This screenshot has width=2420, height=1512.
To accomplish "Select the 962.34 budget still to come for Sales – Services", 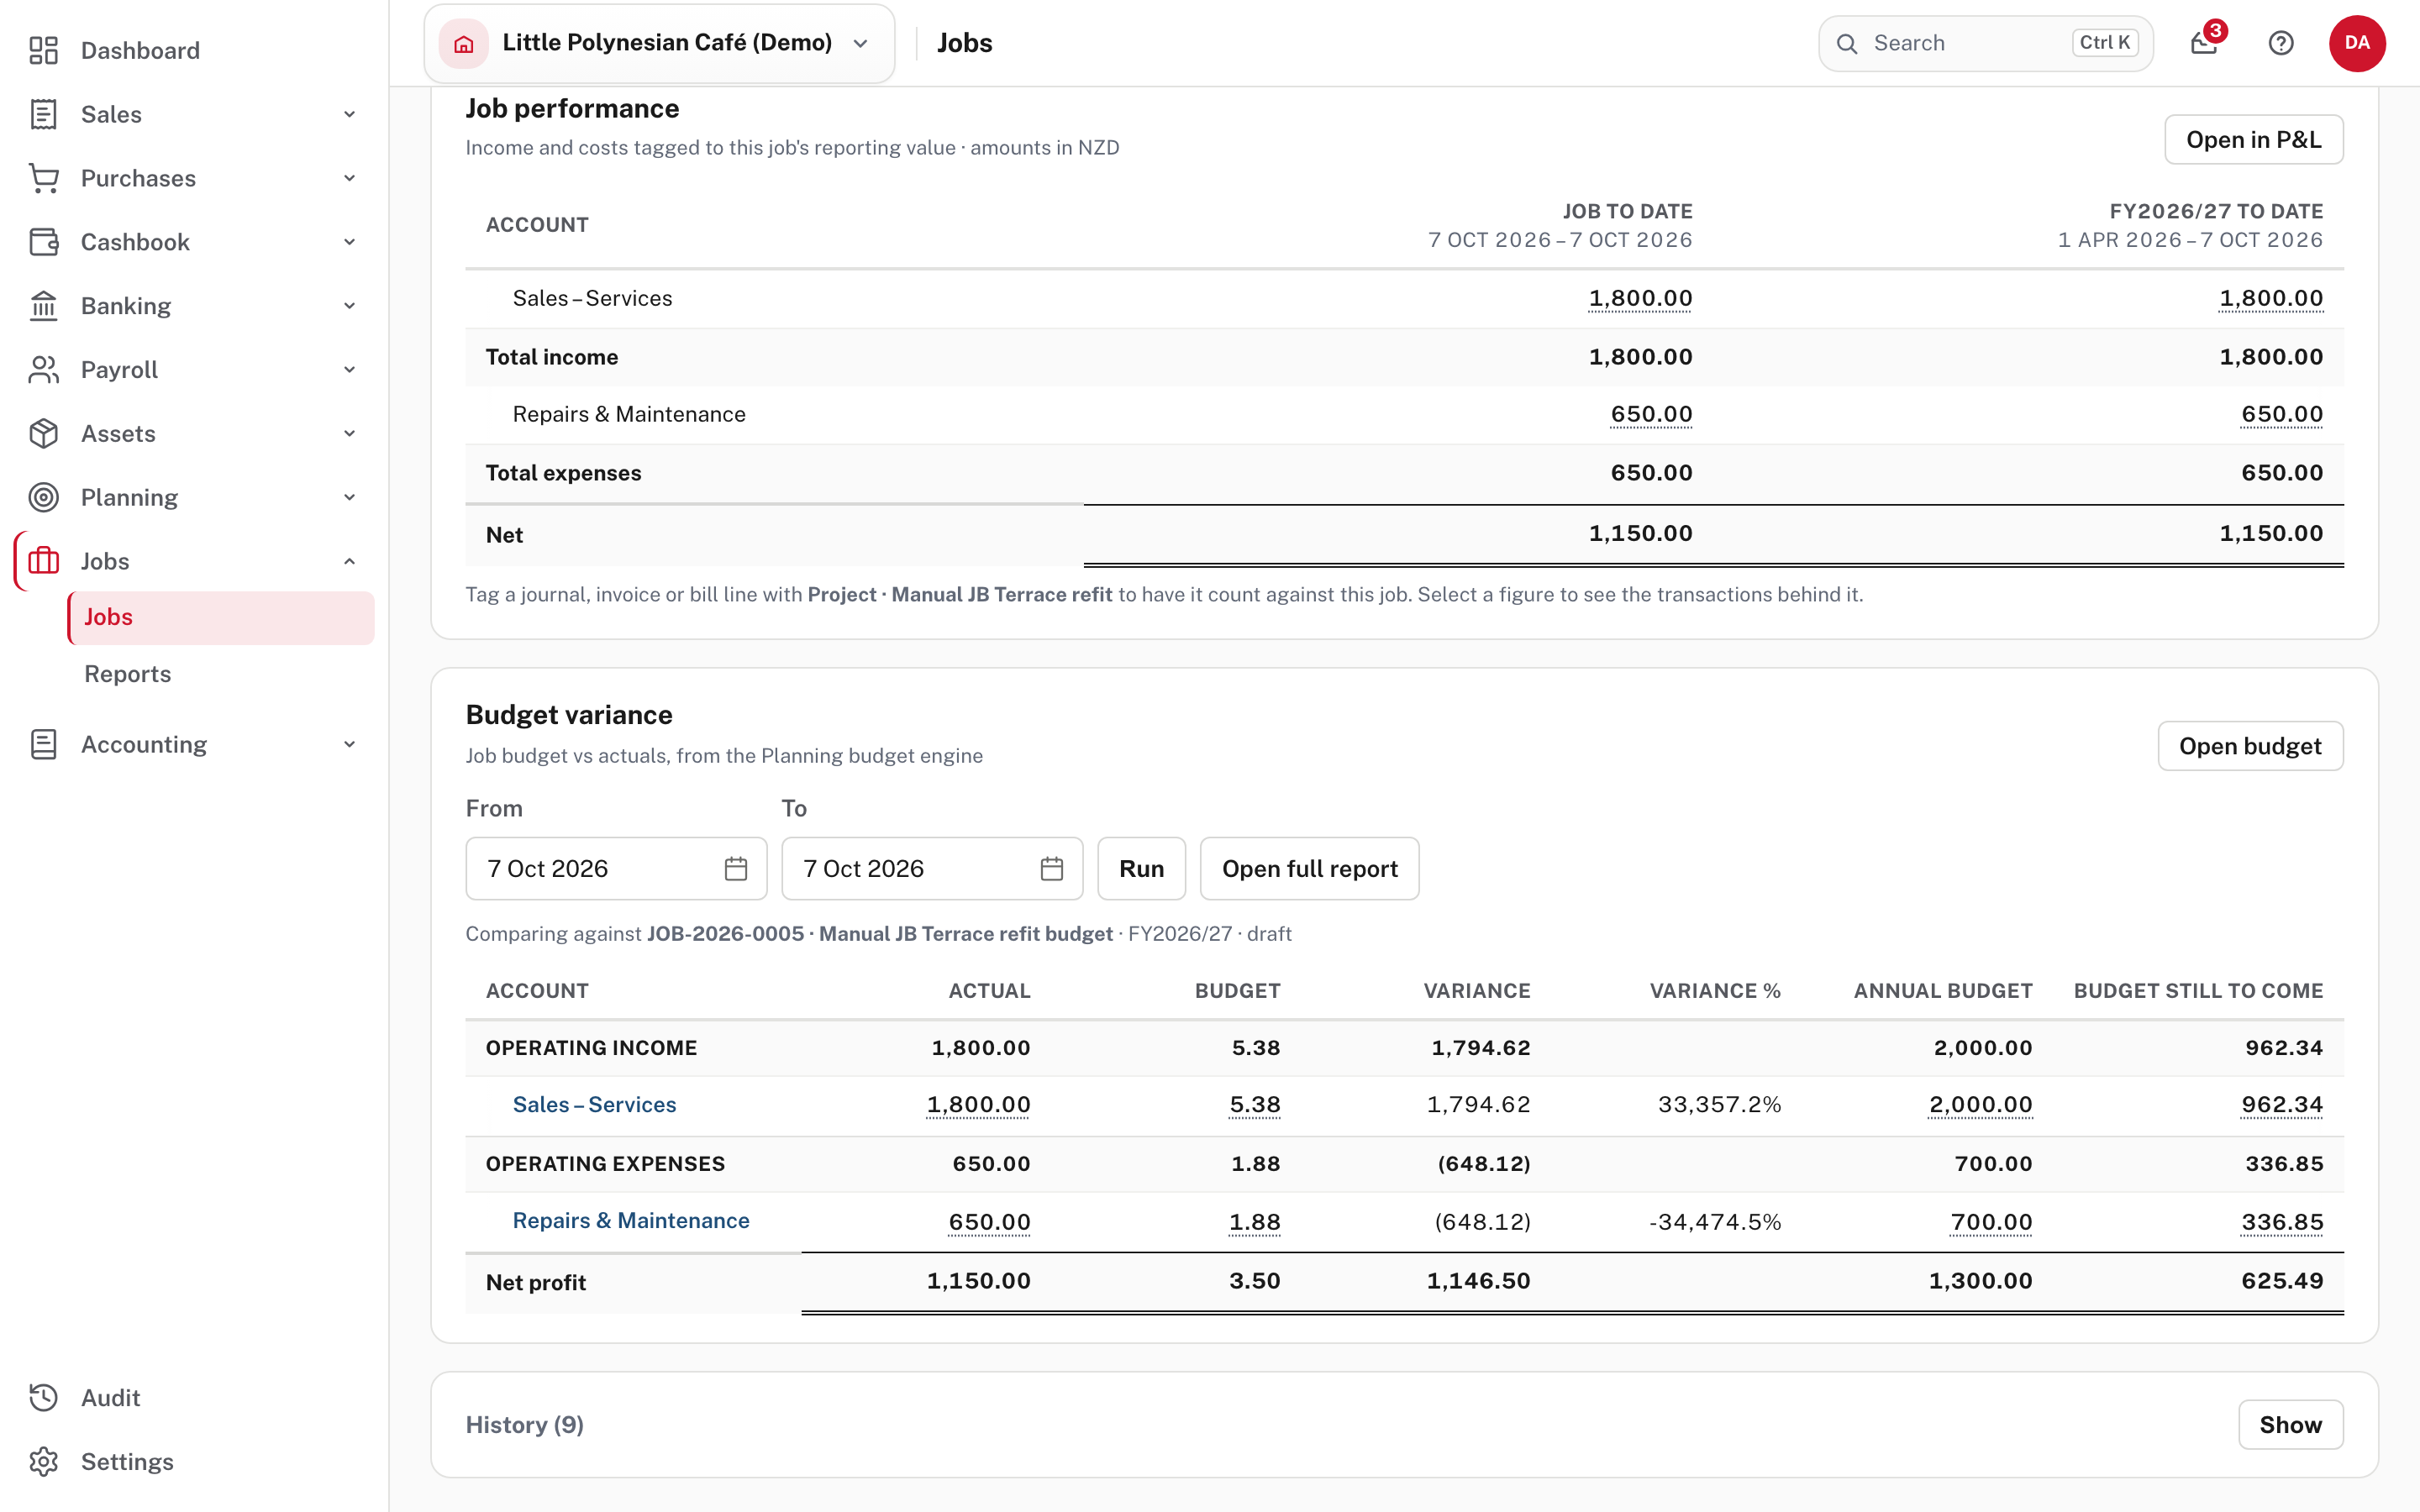I will coord(2282,1104).
